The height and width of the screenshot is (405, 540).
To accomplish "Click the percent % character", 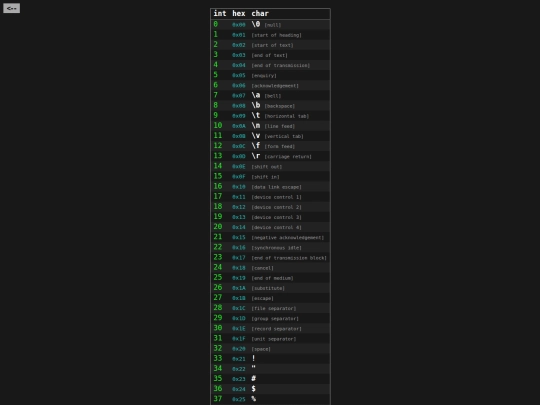I will pyautogui.click(x=253, y=399).
